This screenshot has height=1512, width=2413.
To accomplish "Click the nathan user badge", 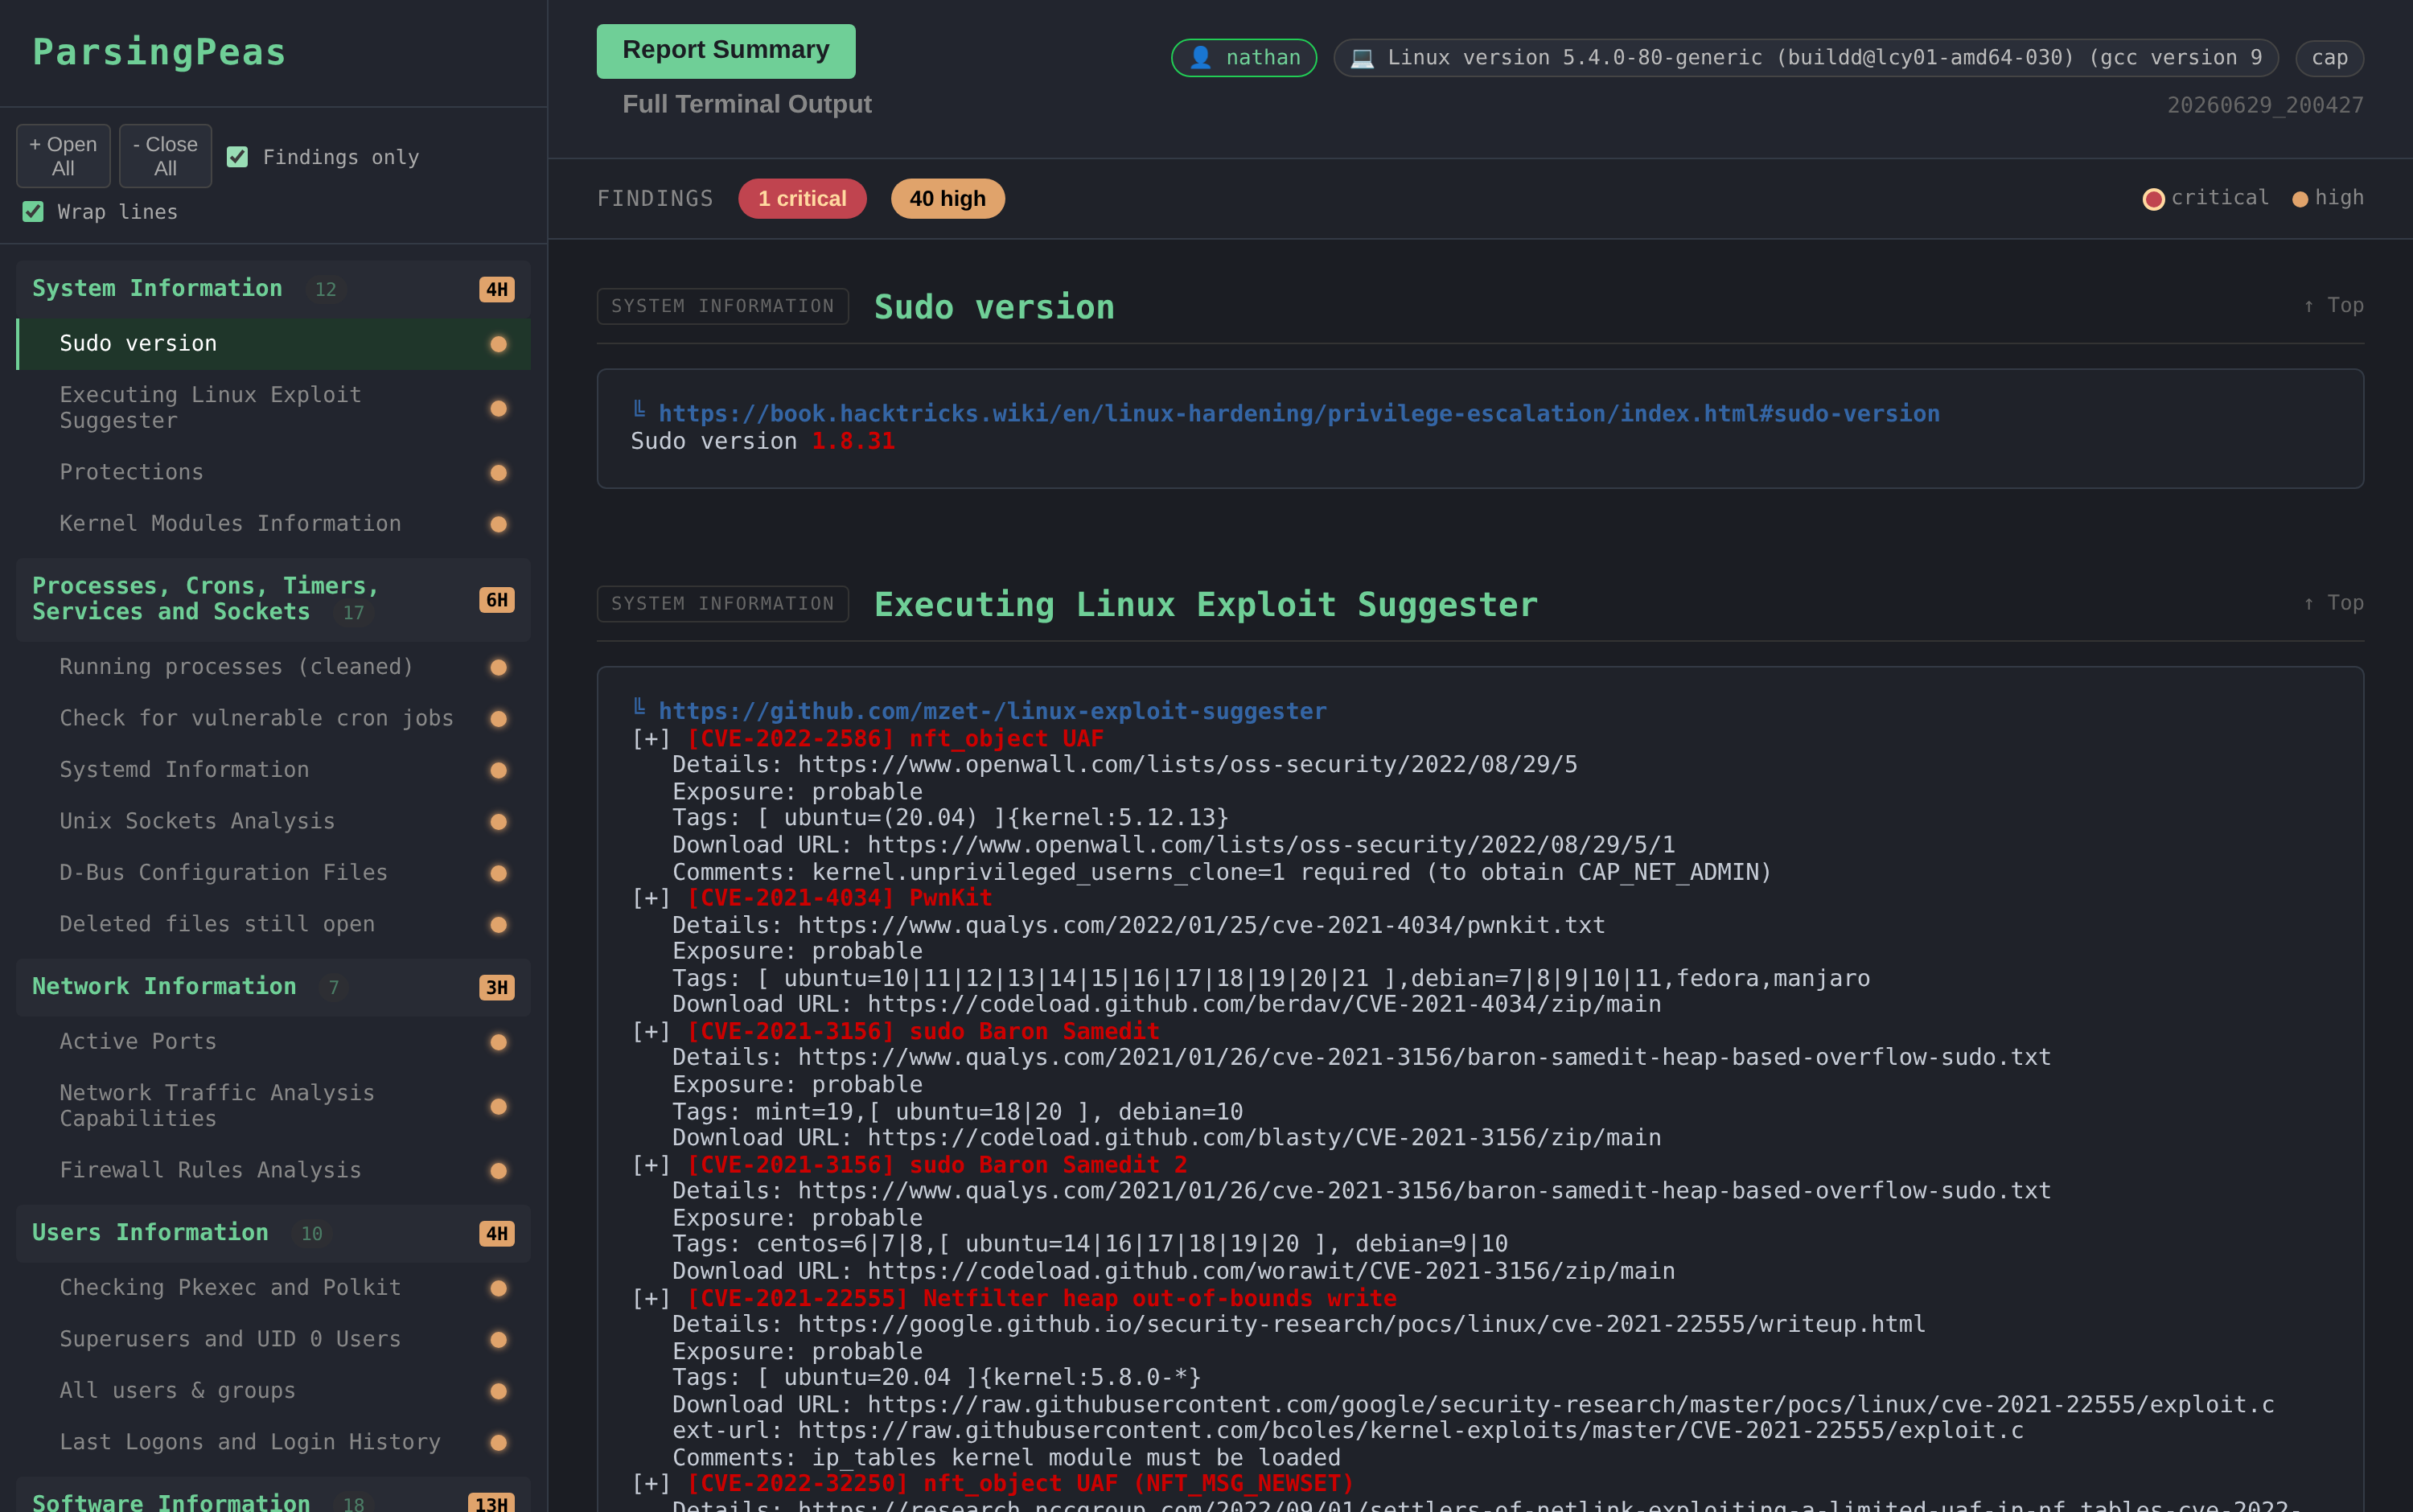I will [1244, 58].
